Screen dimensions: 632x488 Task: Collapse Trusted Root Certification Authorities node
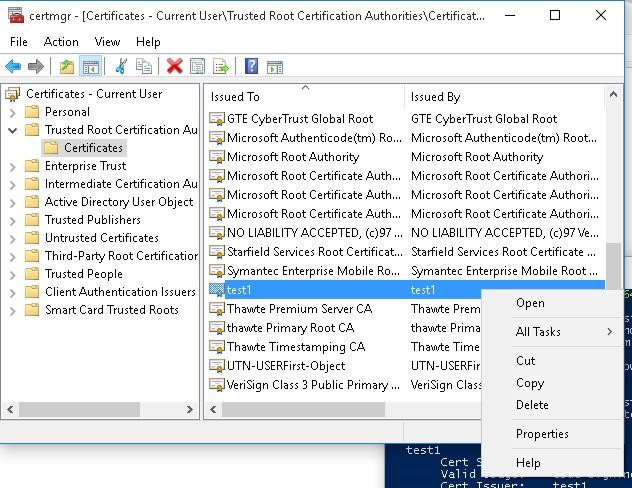pyautogui.click(x=12, y=130)
